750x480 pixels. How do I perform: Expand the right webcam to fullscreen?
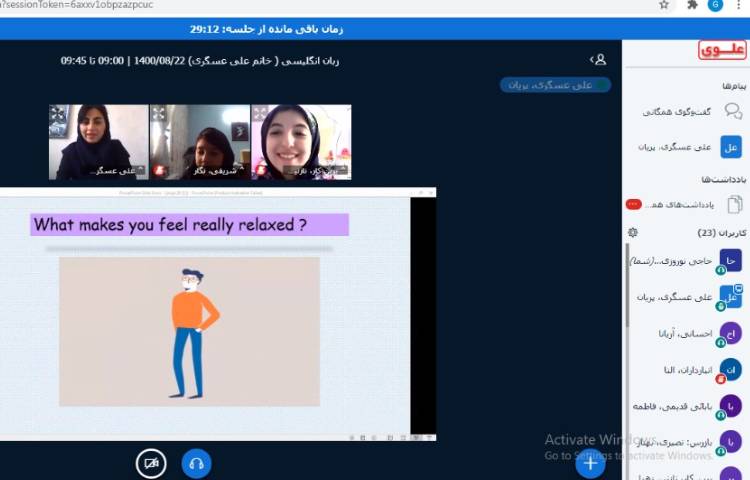coord(259,115)
